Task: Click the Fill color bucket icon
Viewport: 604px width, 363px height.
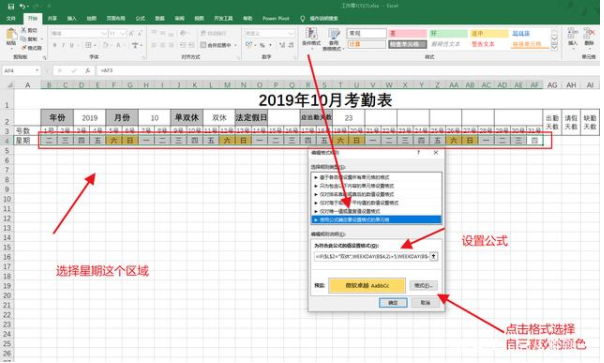Action: click(x=106, y=45)
